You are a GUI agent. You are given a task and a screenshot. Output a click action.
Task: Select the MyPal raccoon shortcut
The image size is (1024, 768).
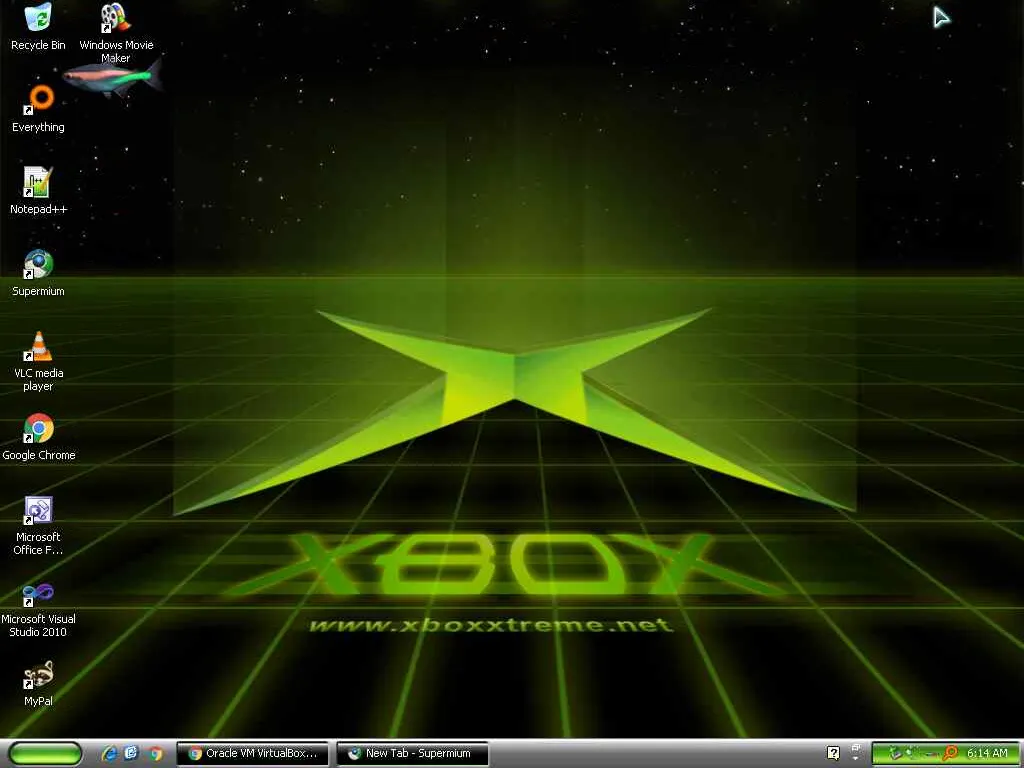click(x=38, y=682)
